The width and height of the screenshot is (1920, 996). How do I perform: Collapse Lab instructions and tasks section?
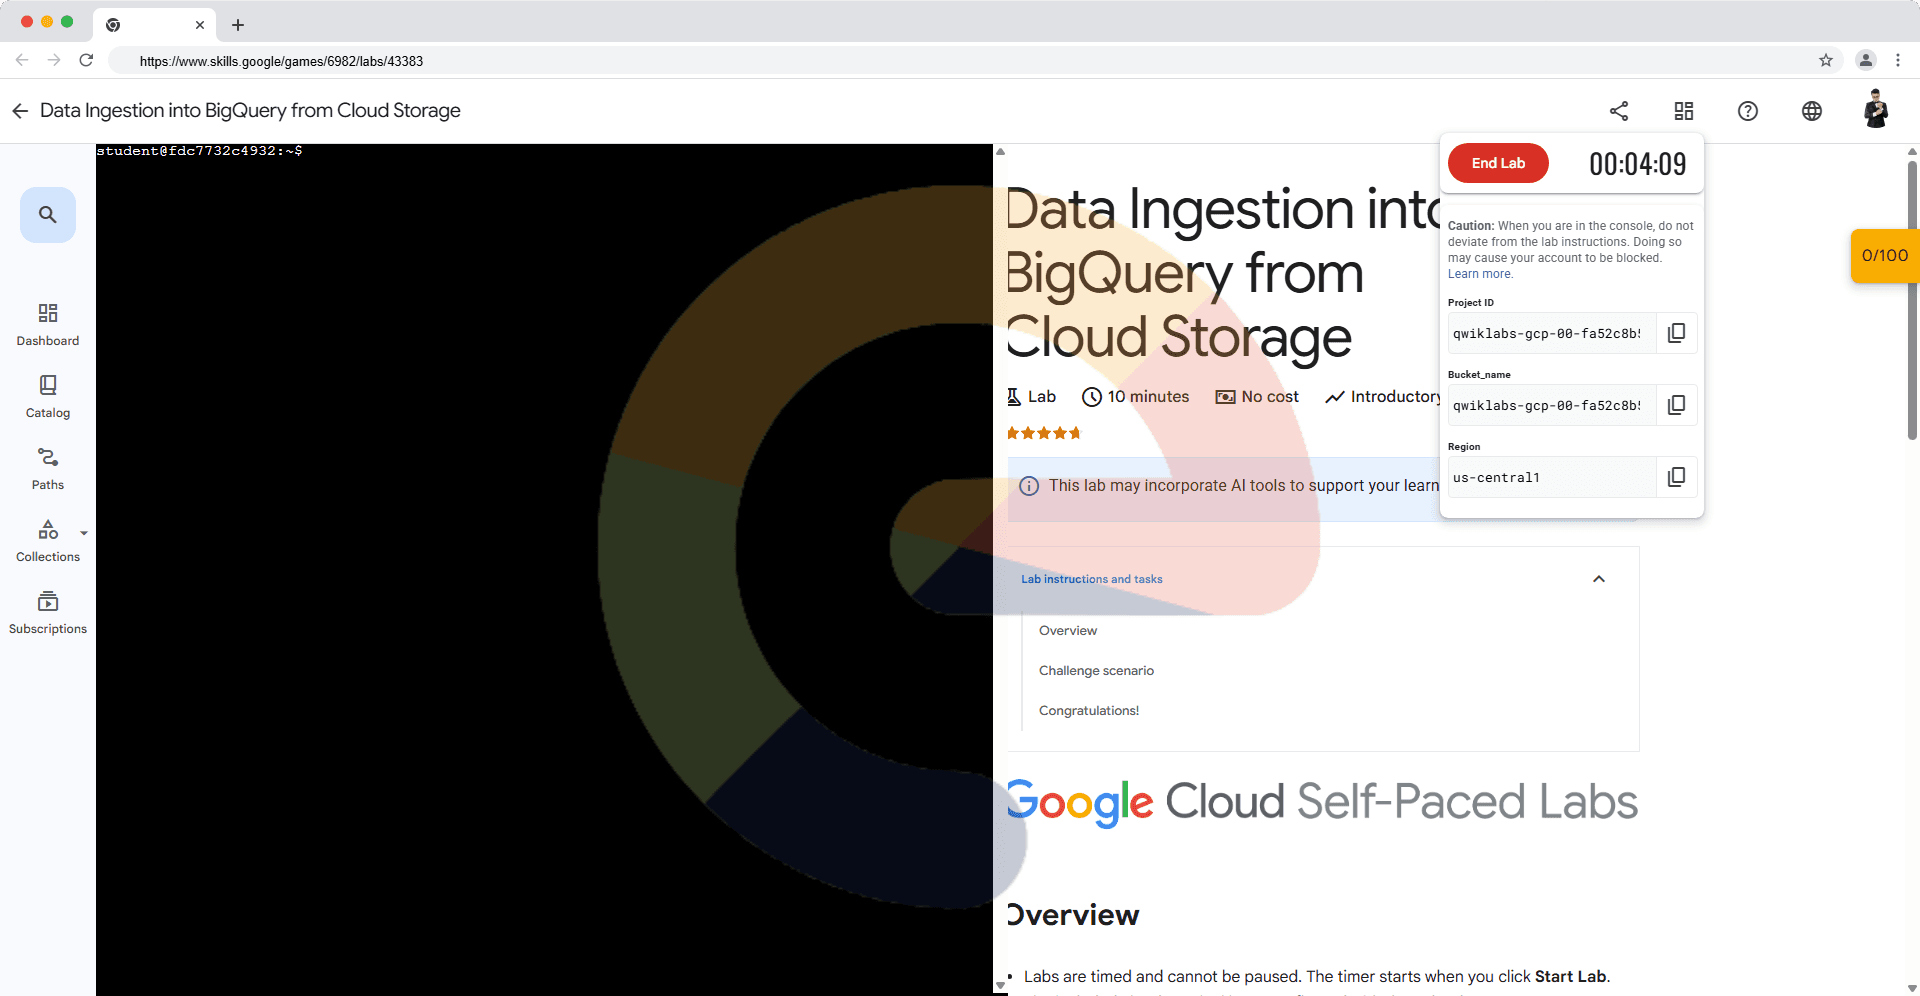point(1598,579)
